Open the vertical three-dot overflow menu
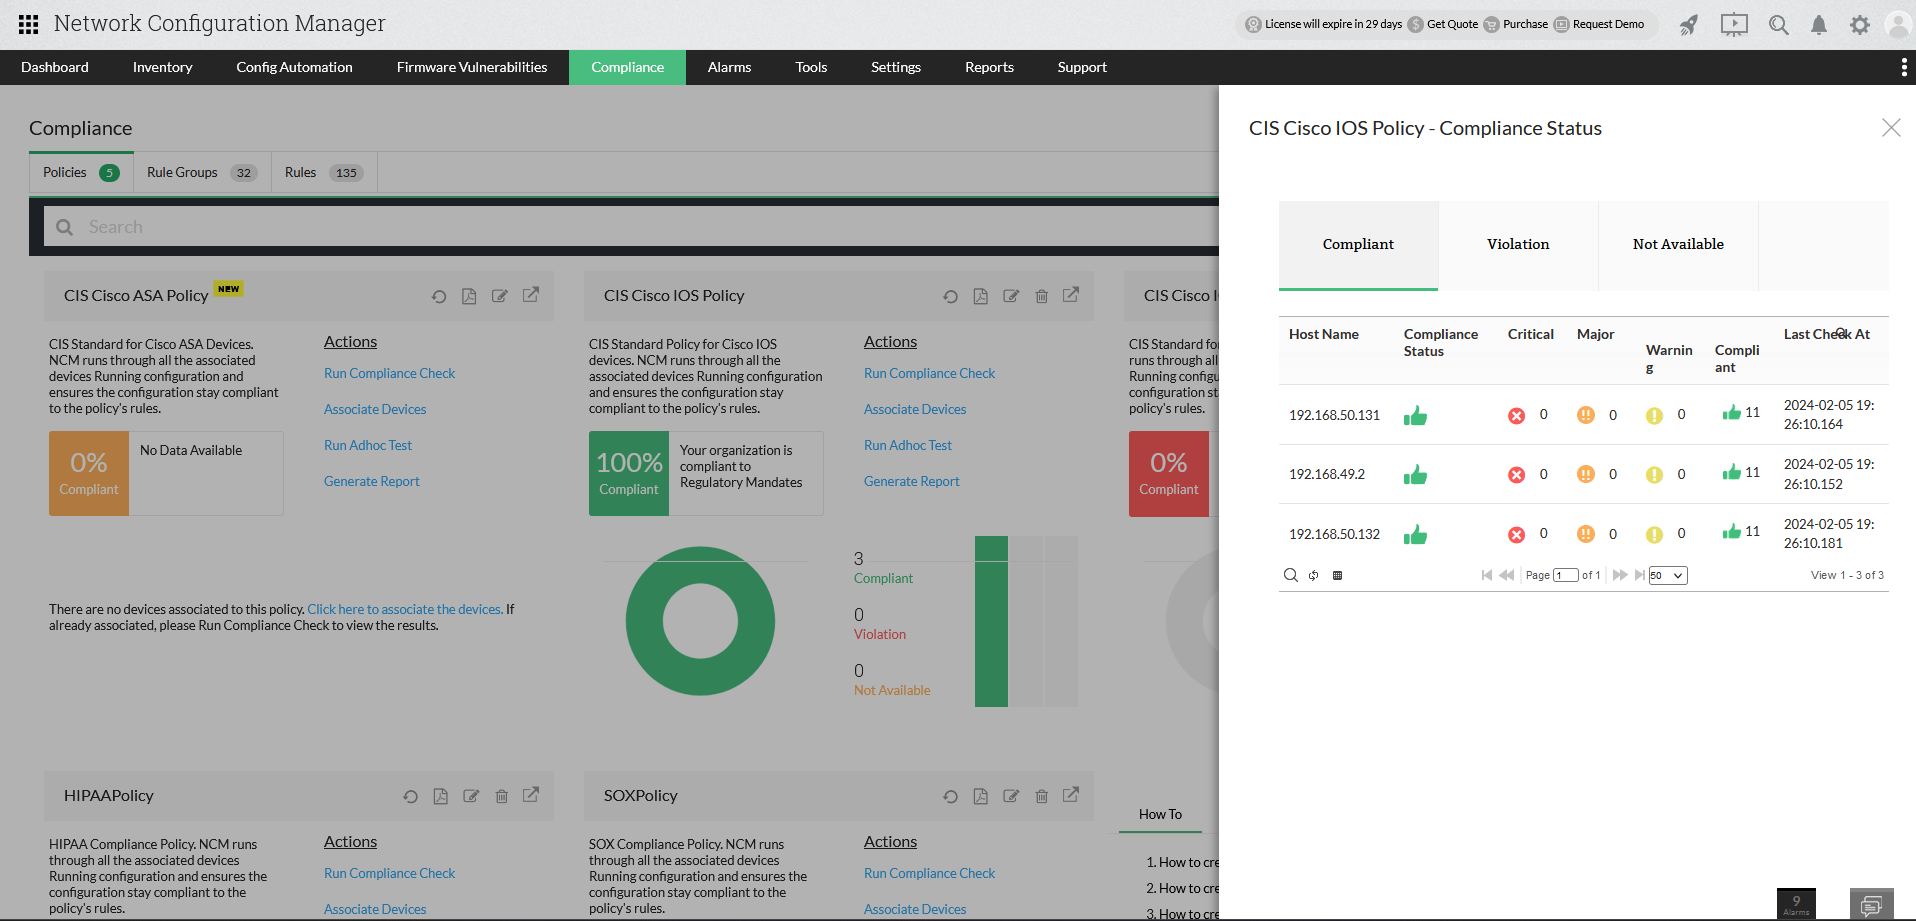 click(1903, 67)
